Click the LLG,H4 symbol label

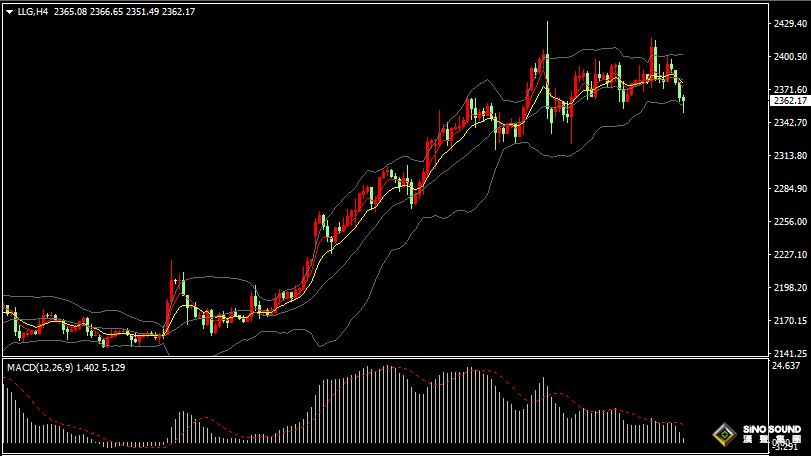(x=31, y=12)
